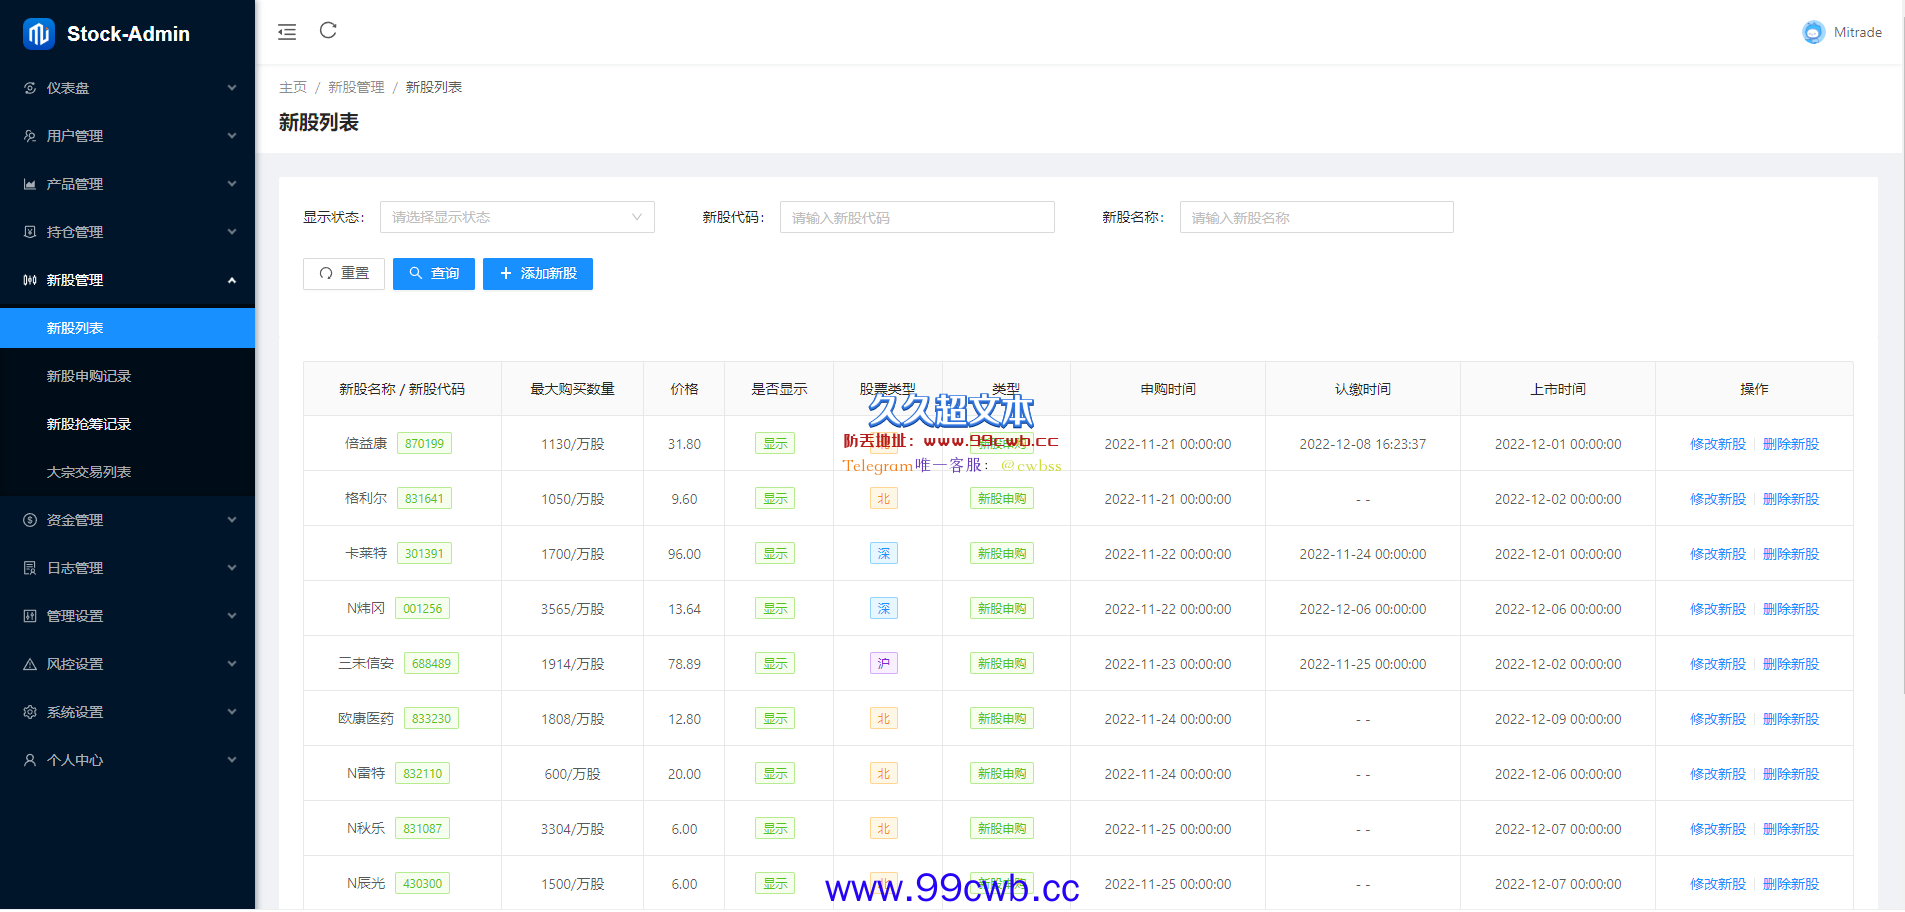This screenshot has width=1905, height=912.
Task: Click the 显示 tag for 卡莱特
Action: [x=775, y=553]
